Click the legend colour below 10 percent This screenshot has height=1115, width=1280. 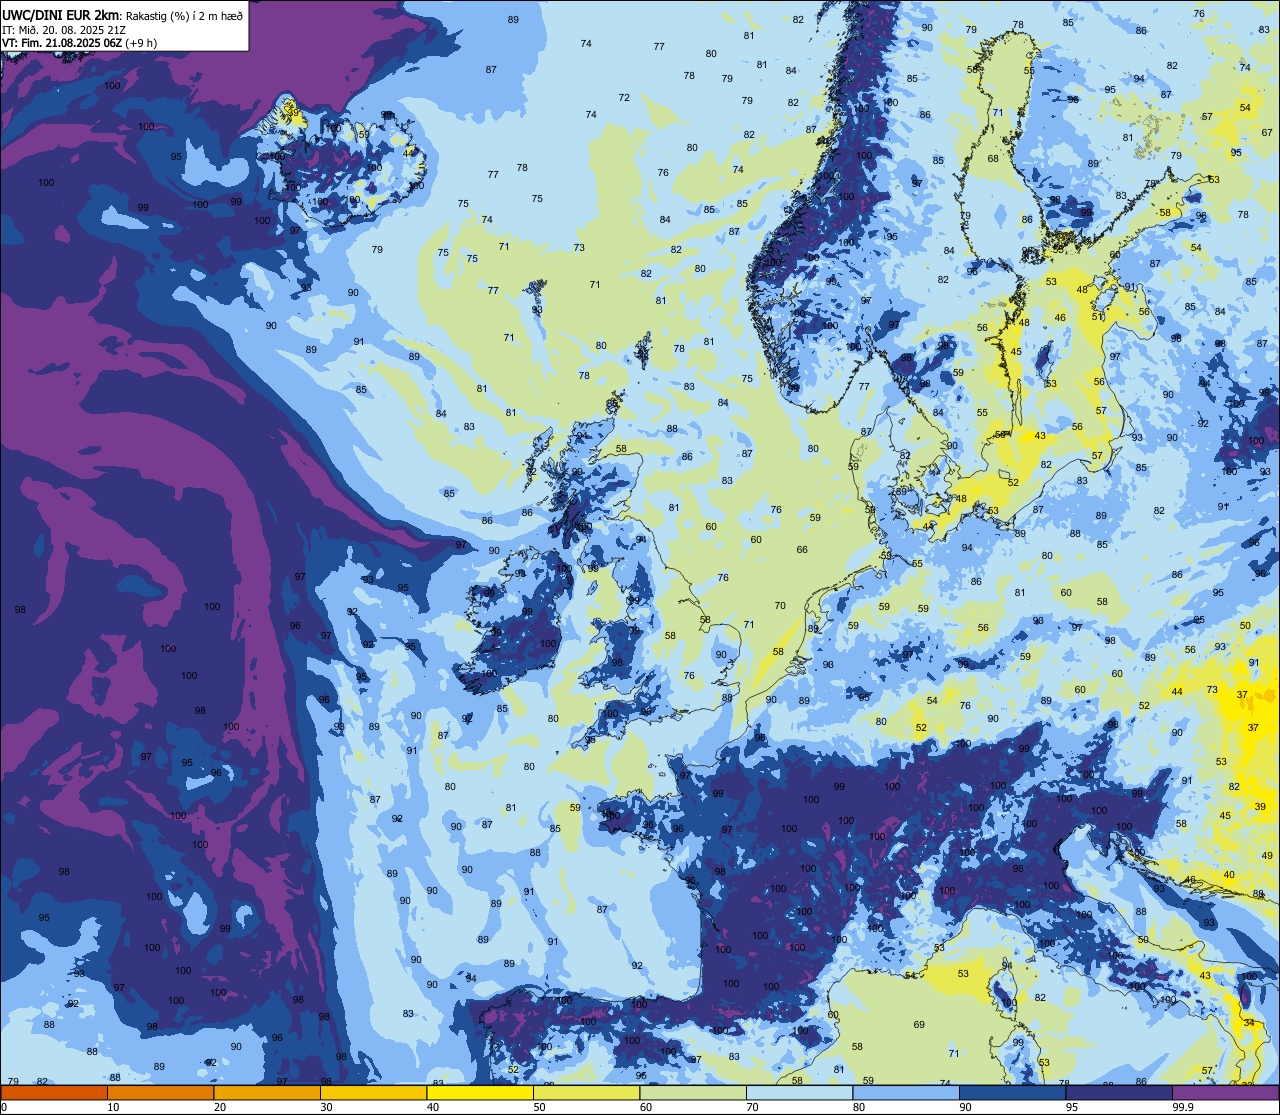54,1093
